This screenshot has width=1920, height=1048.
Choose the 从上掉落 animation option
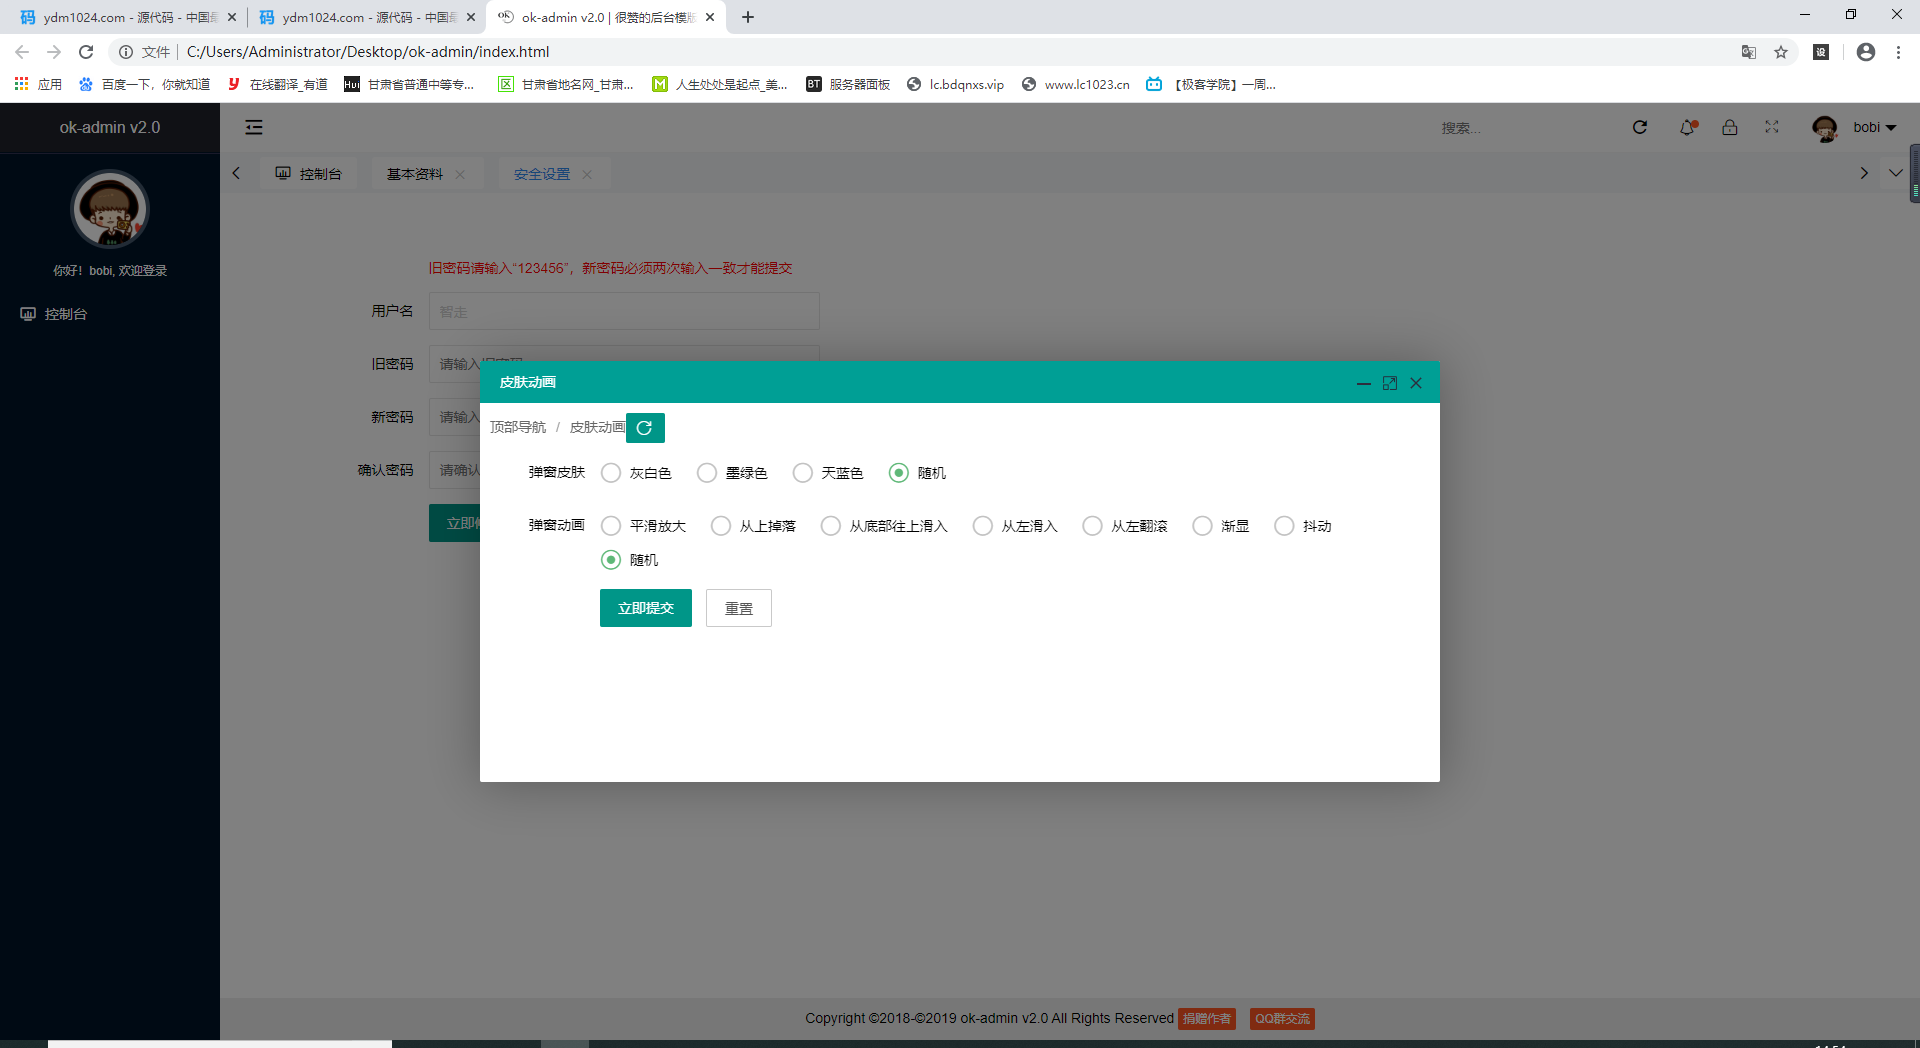point(721,526)
